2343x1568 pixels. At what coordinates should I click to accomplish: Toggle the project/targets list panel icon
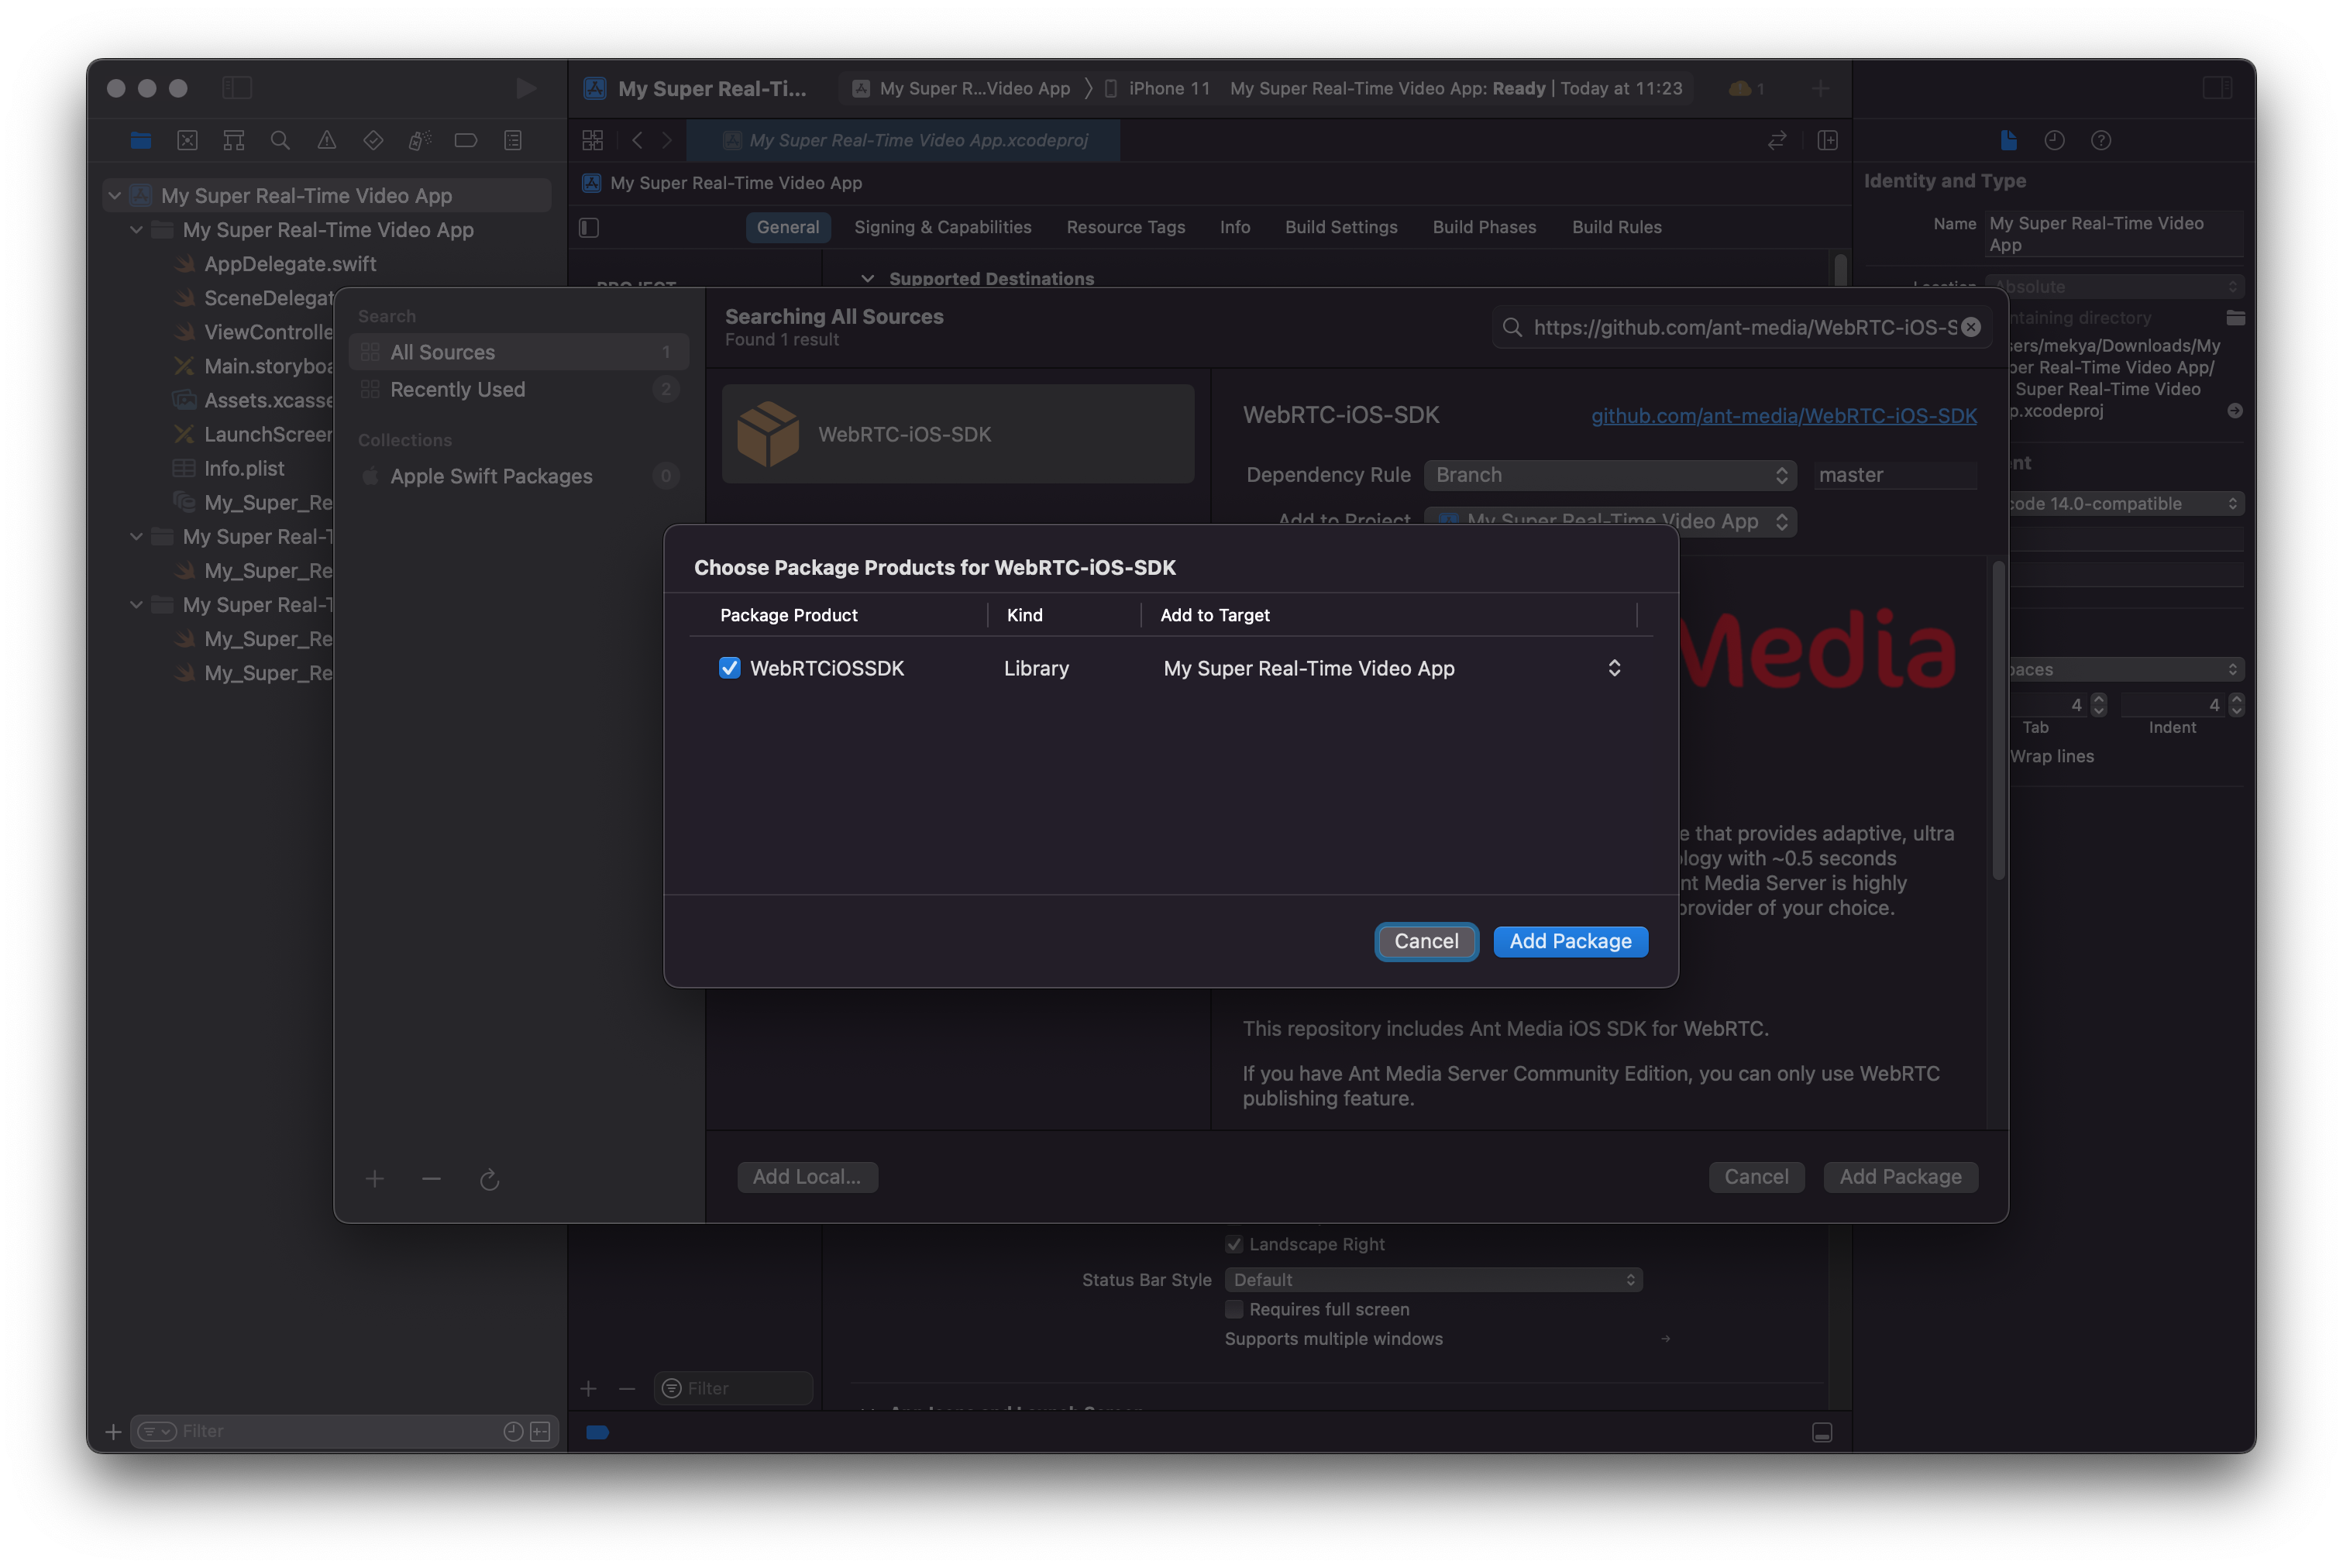coord(589,228)
